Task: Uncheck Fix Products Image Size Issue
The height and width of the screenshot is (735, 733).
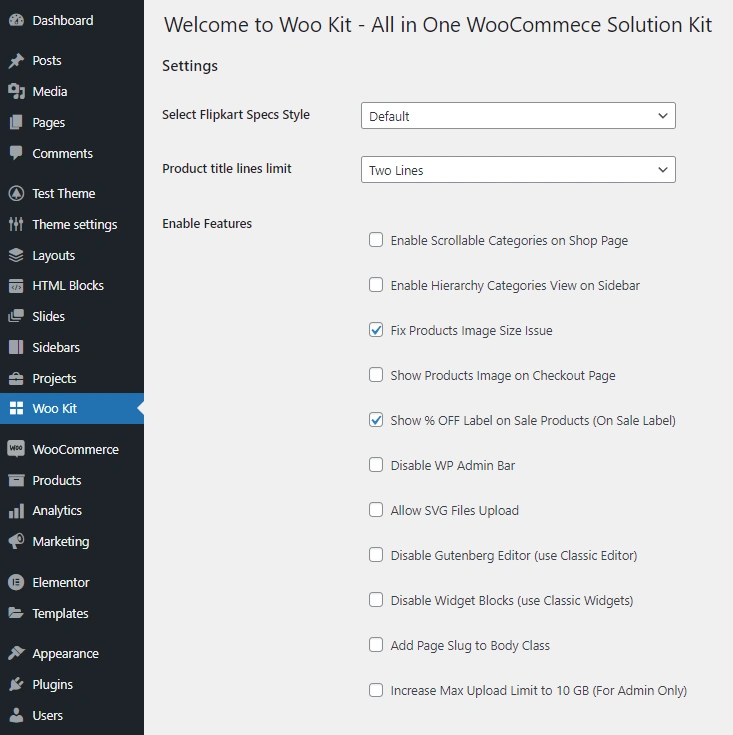Action: click(x=376, y=330)
